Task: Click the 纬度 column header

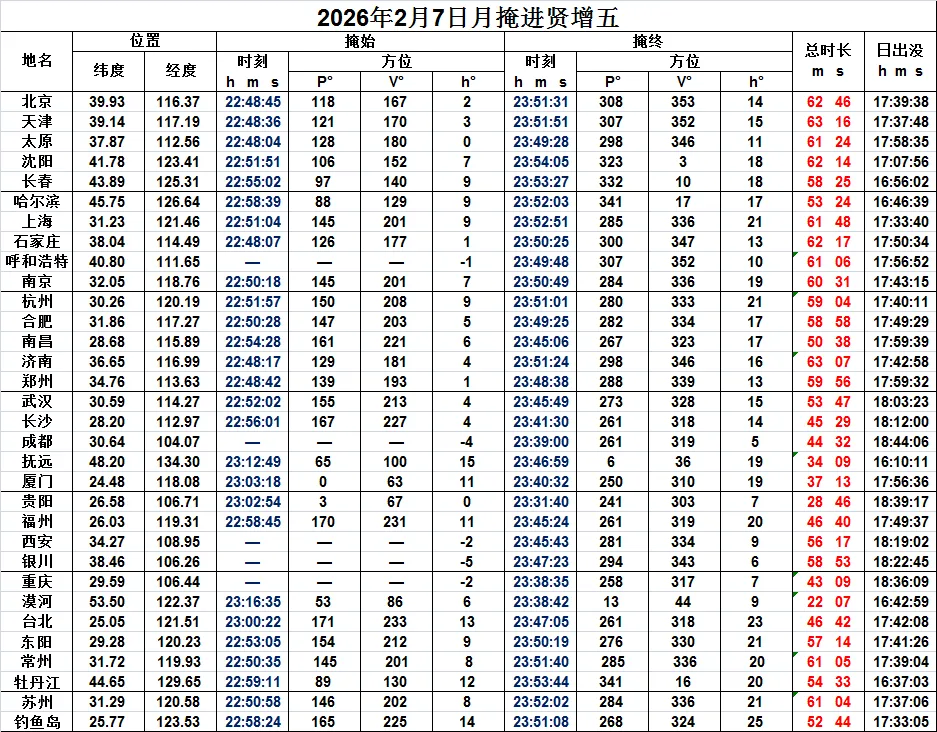Action: click(108, 71)
